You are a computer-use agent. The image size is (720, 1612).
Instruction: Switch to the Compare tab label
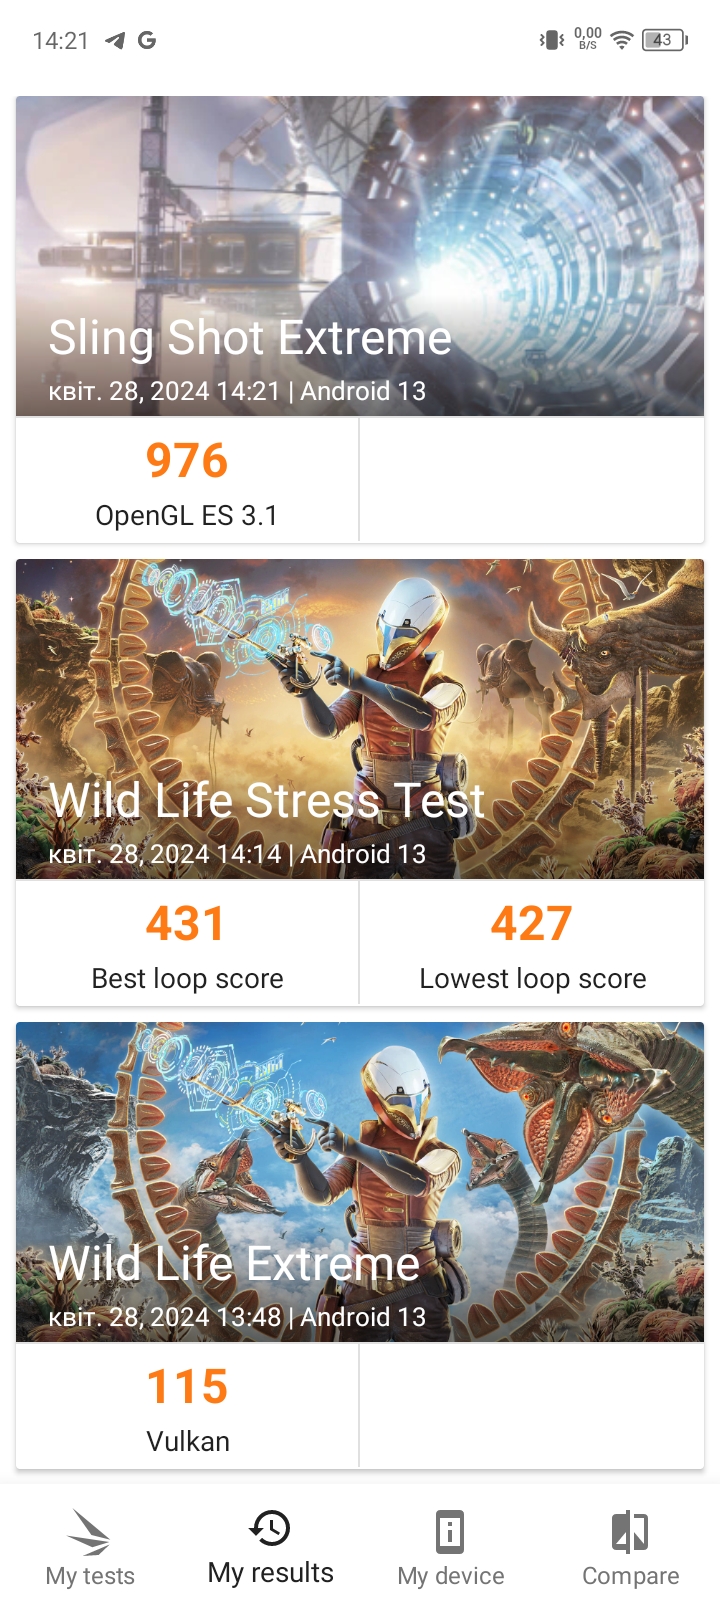630,1576
